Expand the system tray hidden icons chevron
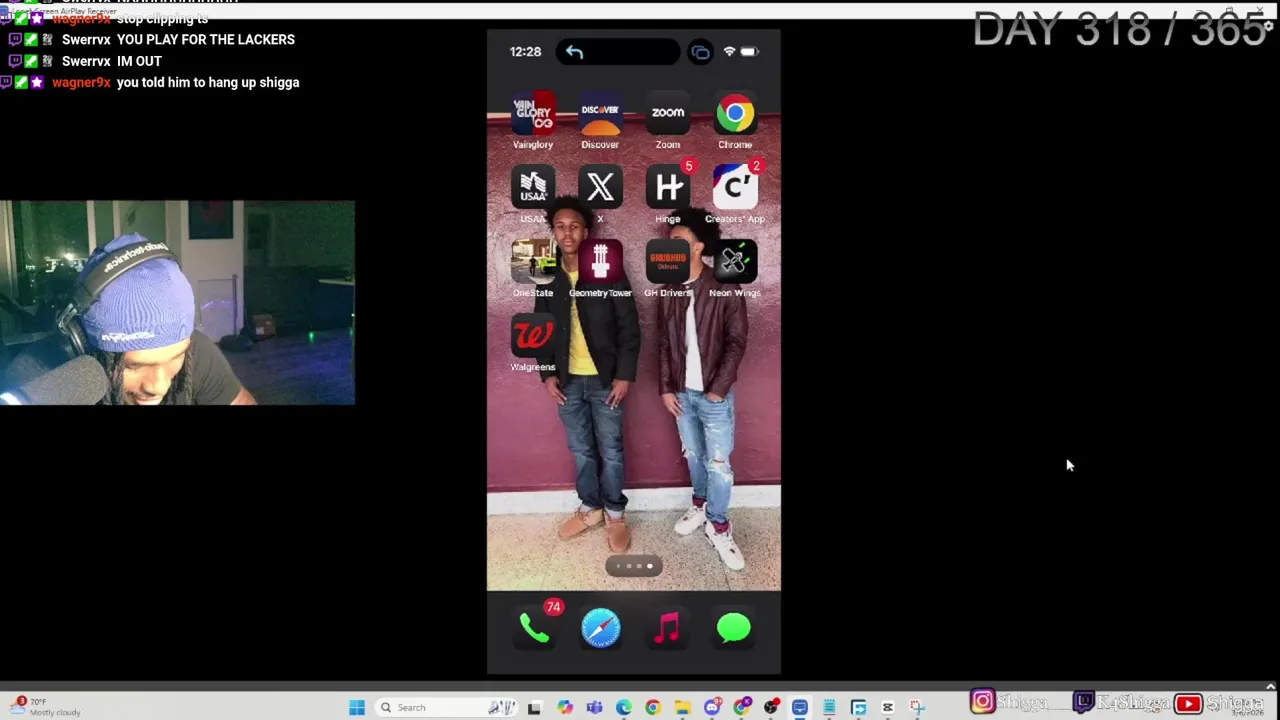Screen dimensions: 1280x720 coord(1270,687)
